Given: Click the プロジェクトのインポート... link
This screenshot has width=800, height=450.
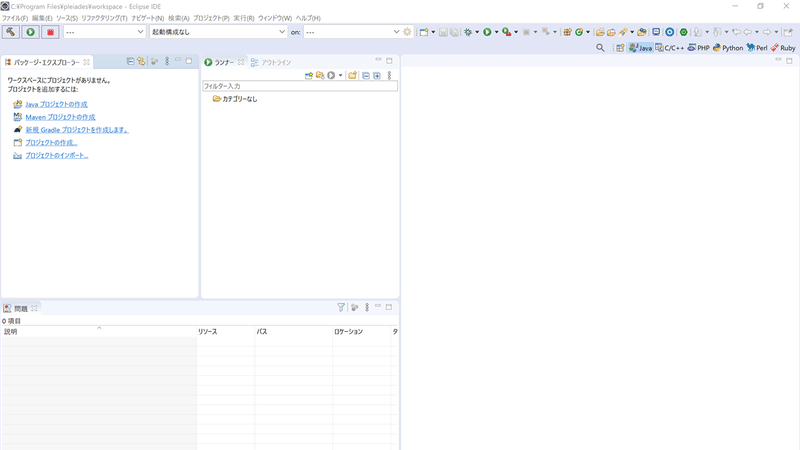Looking at the screenshot, I should coord(57,155).
